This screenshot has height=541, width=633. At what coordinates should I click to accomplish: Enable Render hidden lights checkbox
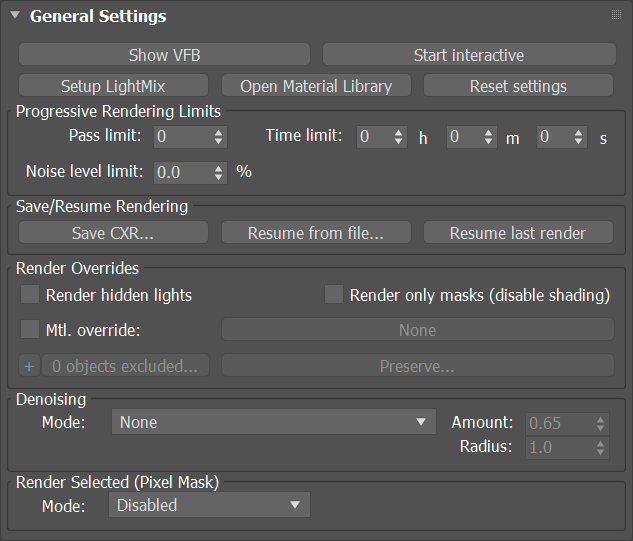pyautogui.click(x=30, y=294)
